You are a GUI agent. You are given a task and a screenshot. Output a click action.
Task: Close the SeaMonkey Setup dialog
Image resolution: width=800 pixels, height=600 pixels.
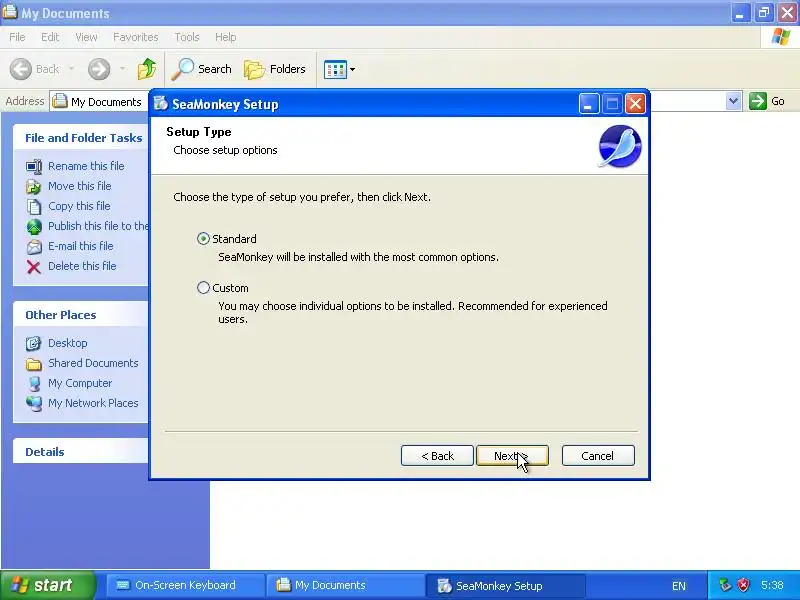[x=635, y=104]
